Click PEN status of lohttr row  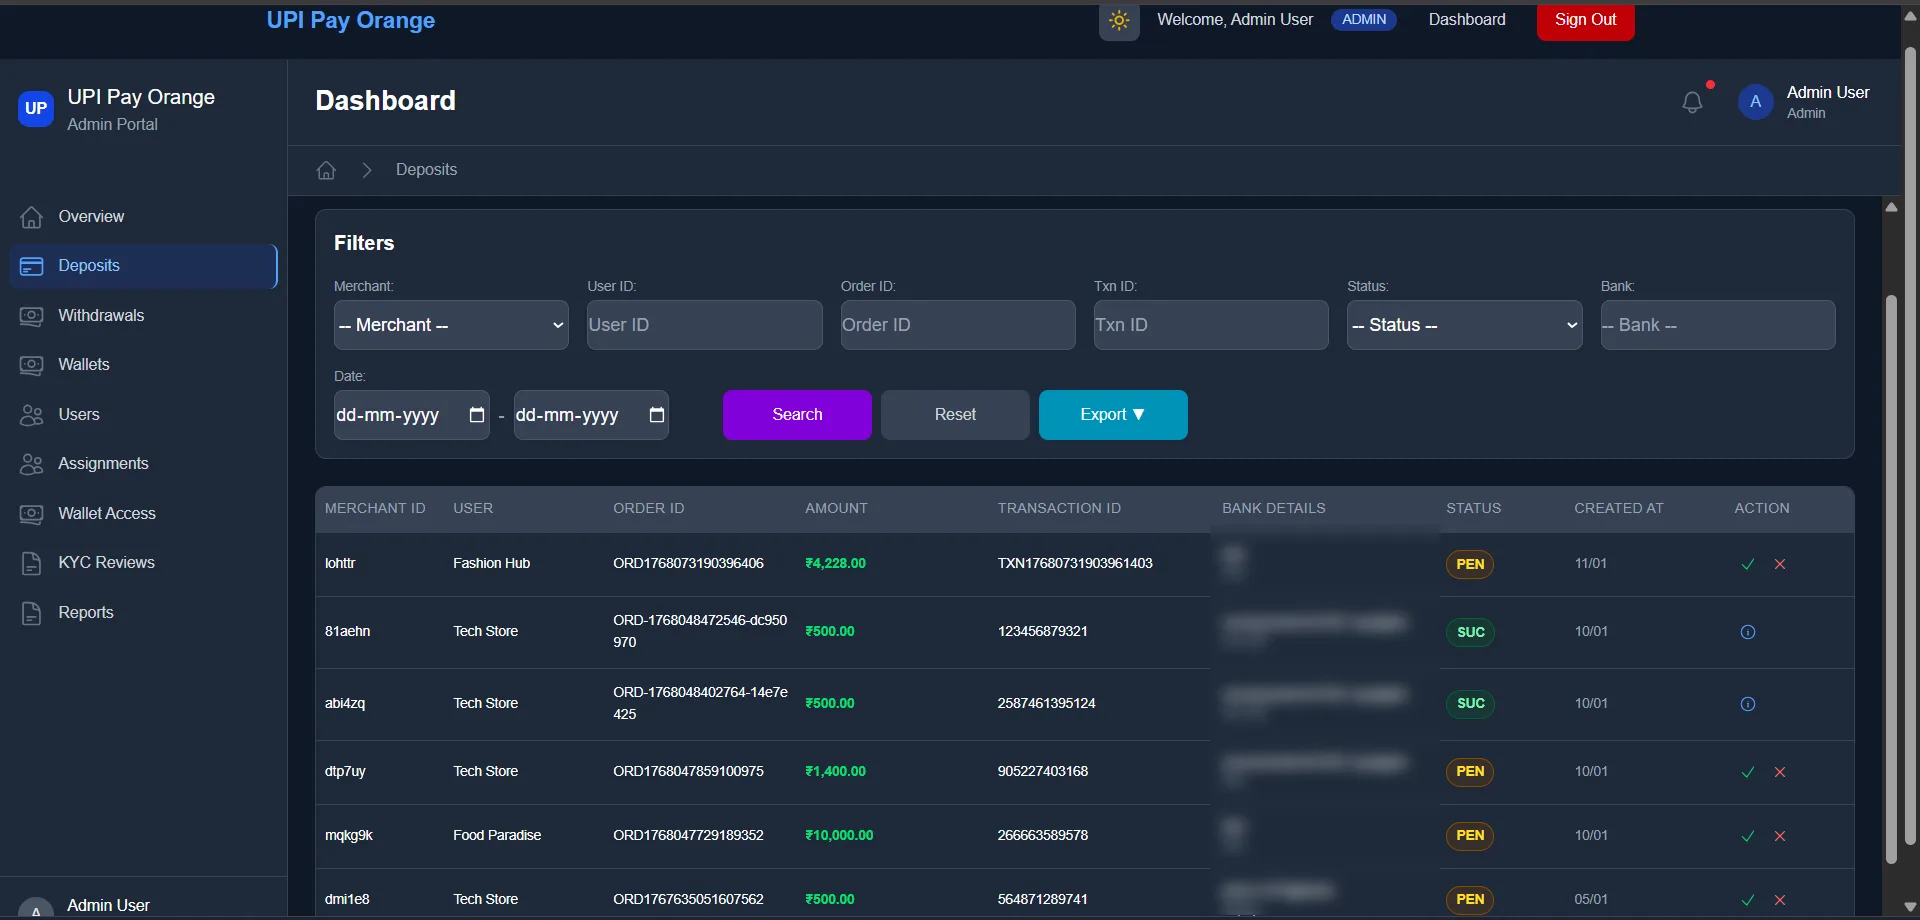(x=1470, y=564)
